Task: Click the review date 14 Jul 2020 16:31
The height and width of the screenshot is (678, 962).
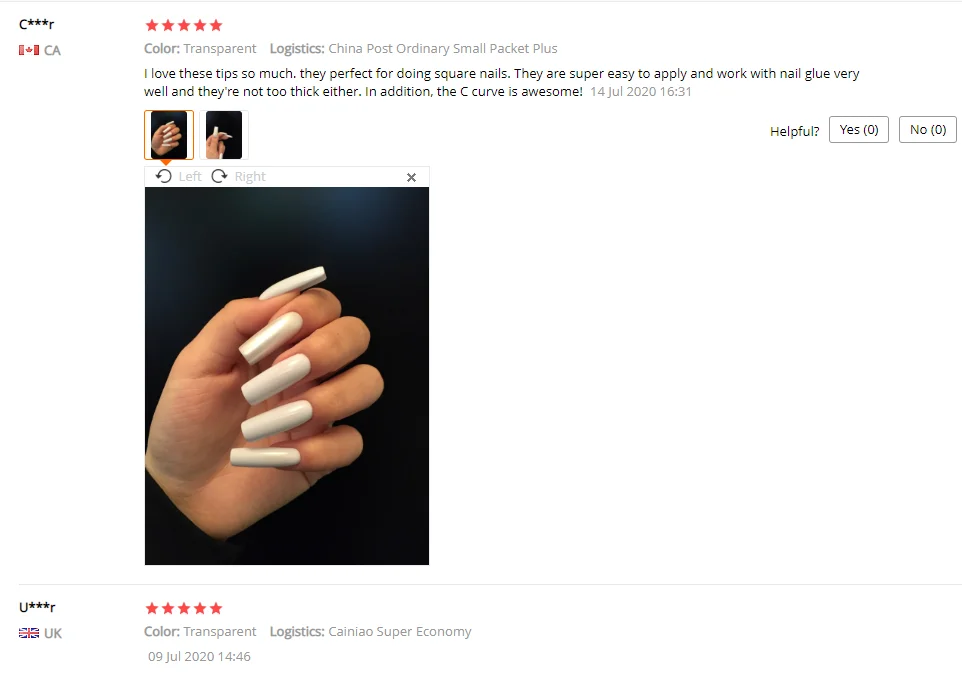Action: (641, 91)
